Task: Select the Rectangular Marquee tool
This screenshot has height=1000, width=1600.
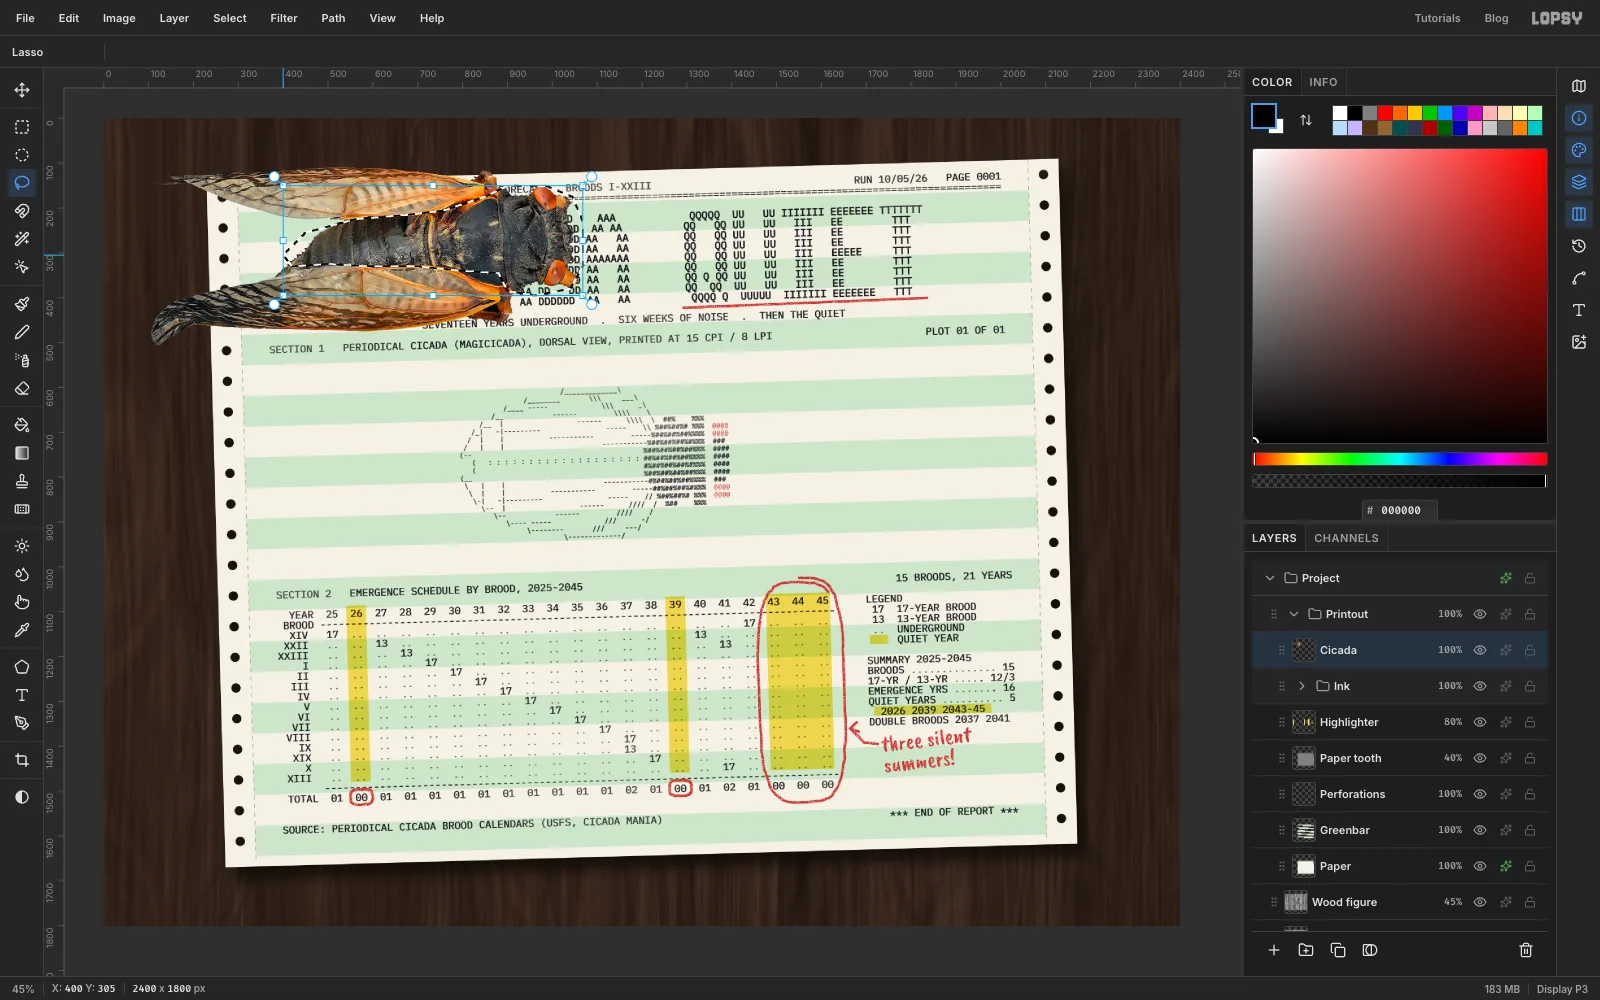Action: [22, 127]
